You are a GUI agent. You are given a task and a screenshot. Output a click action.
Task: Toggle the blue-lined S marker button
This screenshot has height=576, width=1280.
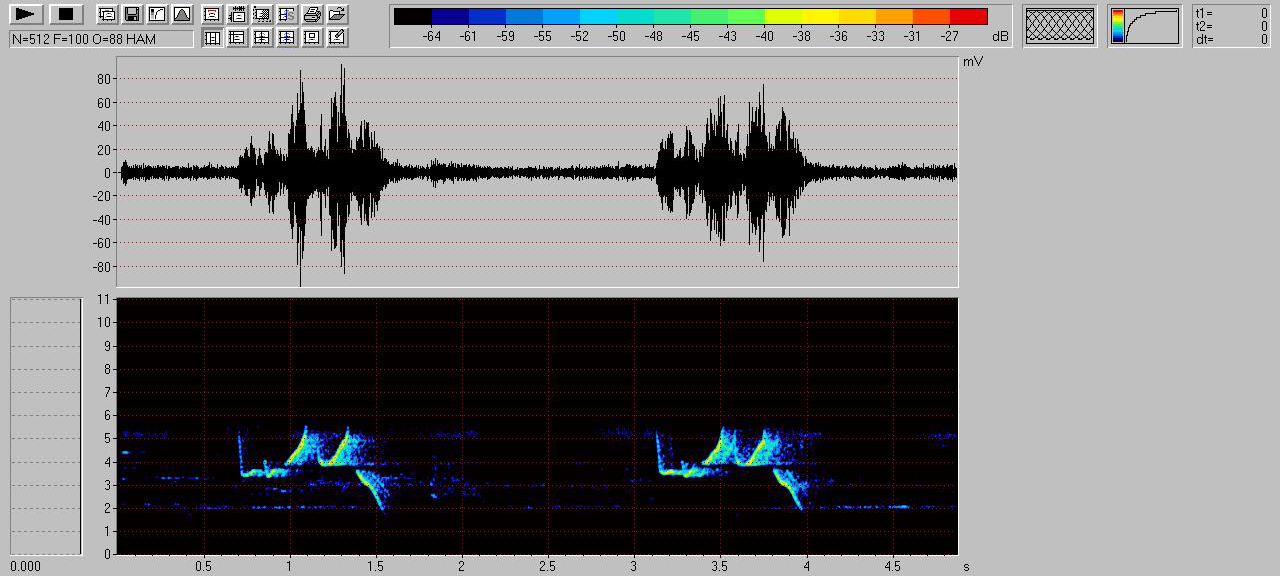(287, 14)
